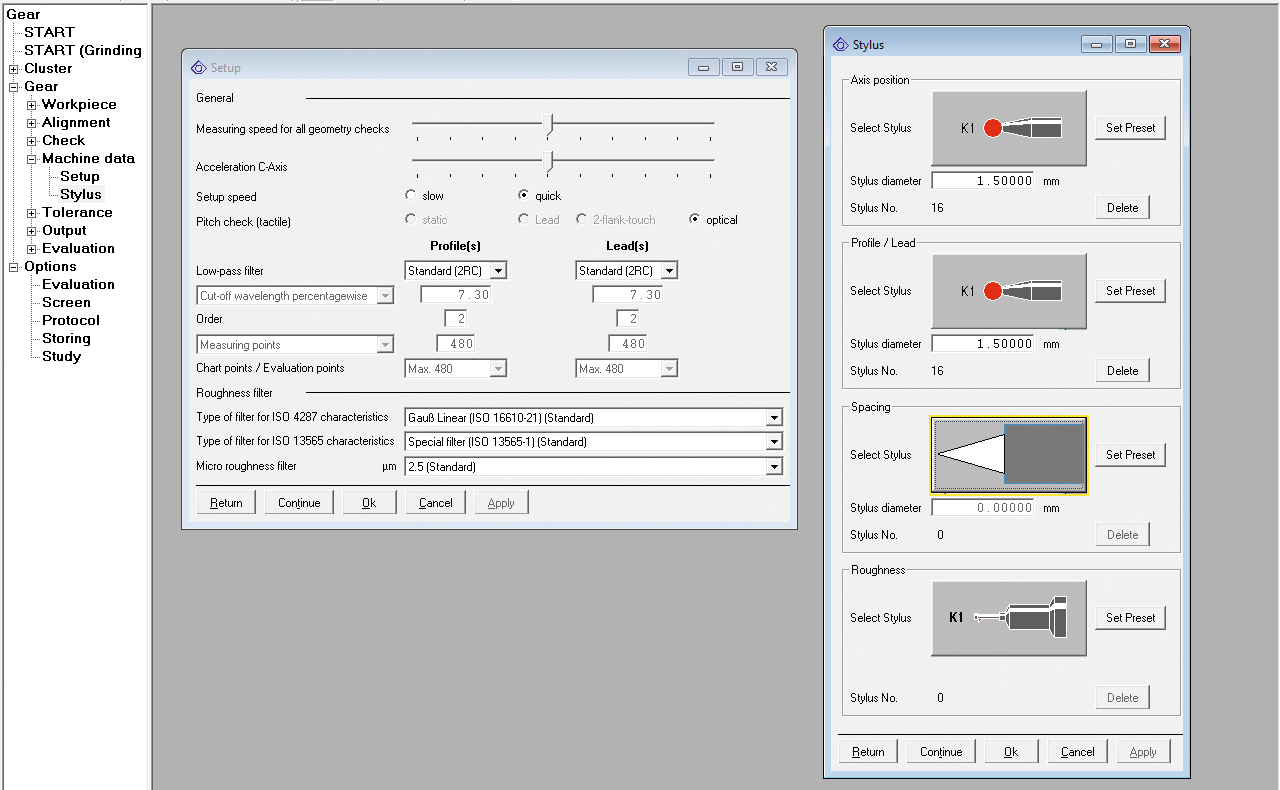Open ISO 4287 filter type dropdown
Viewport: 1280px width, 790px height.
tap(774, 418)
